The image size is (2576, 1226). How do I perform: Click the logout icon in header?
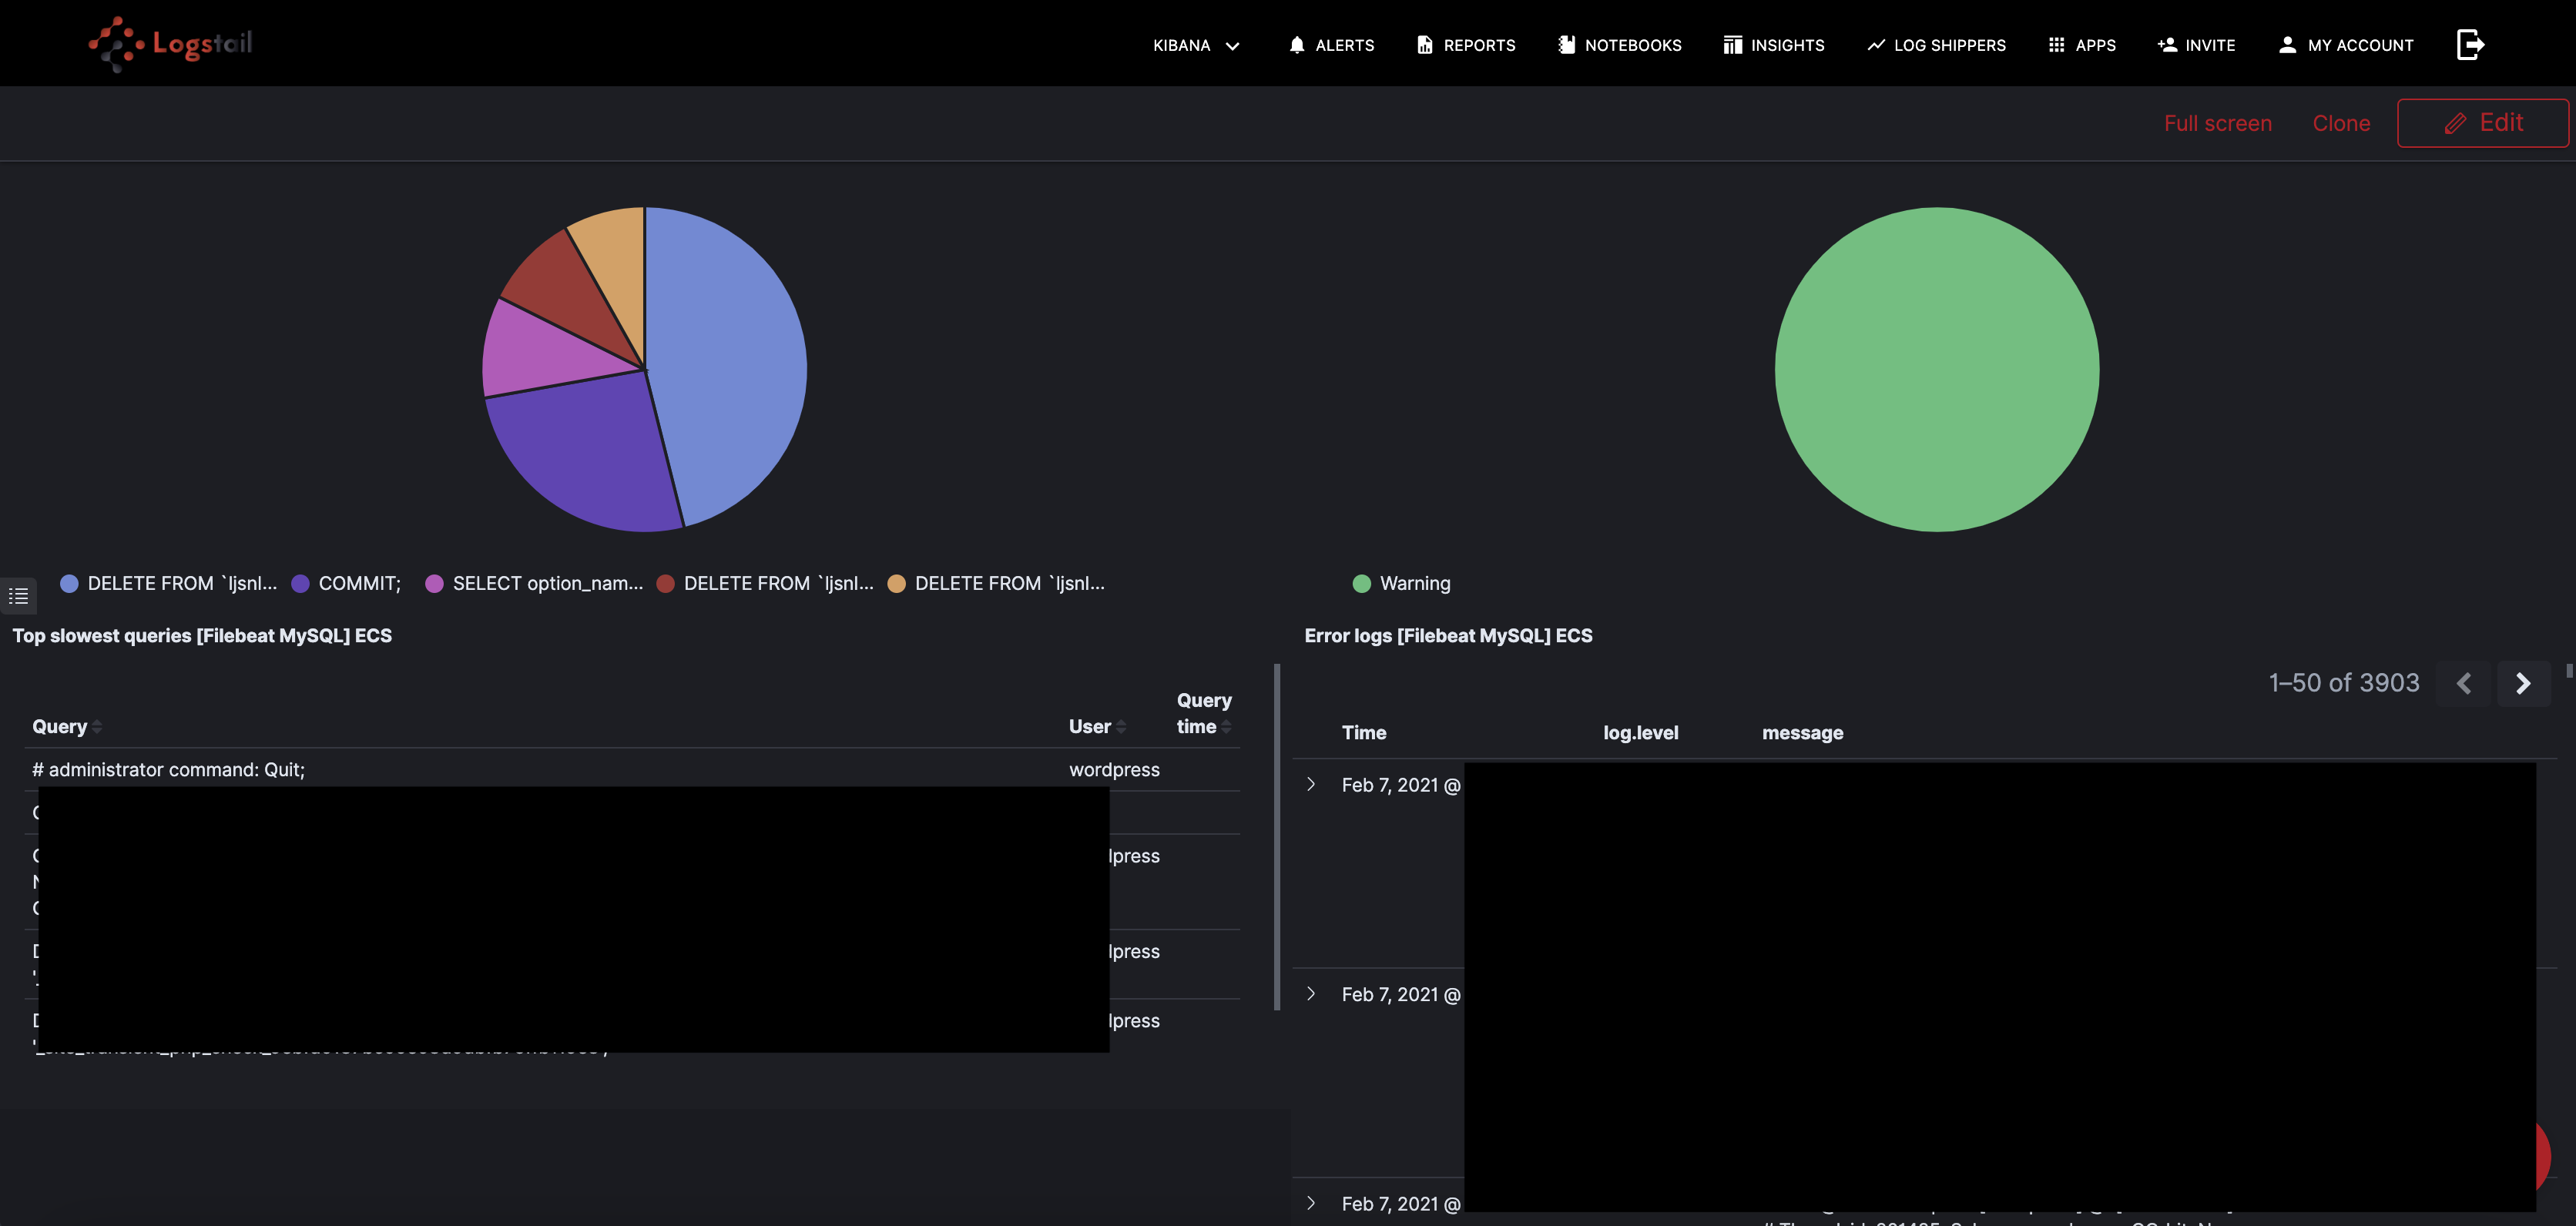(2469, 45)
